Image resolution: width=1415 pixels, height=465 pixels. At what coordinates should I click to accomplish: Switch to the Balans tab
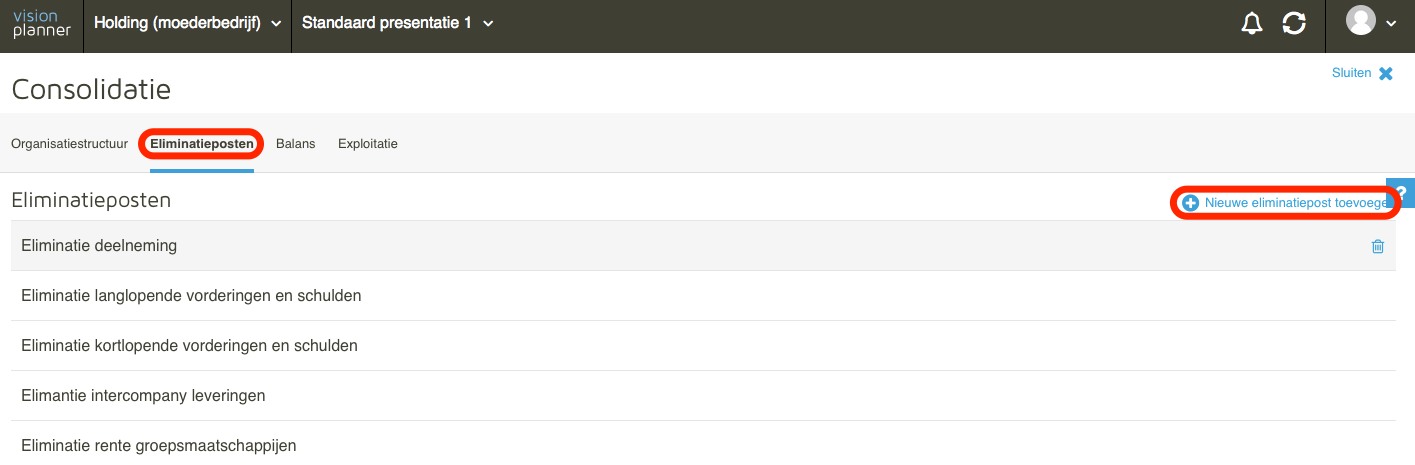[295, 144]
